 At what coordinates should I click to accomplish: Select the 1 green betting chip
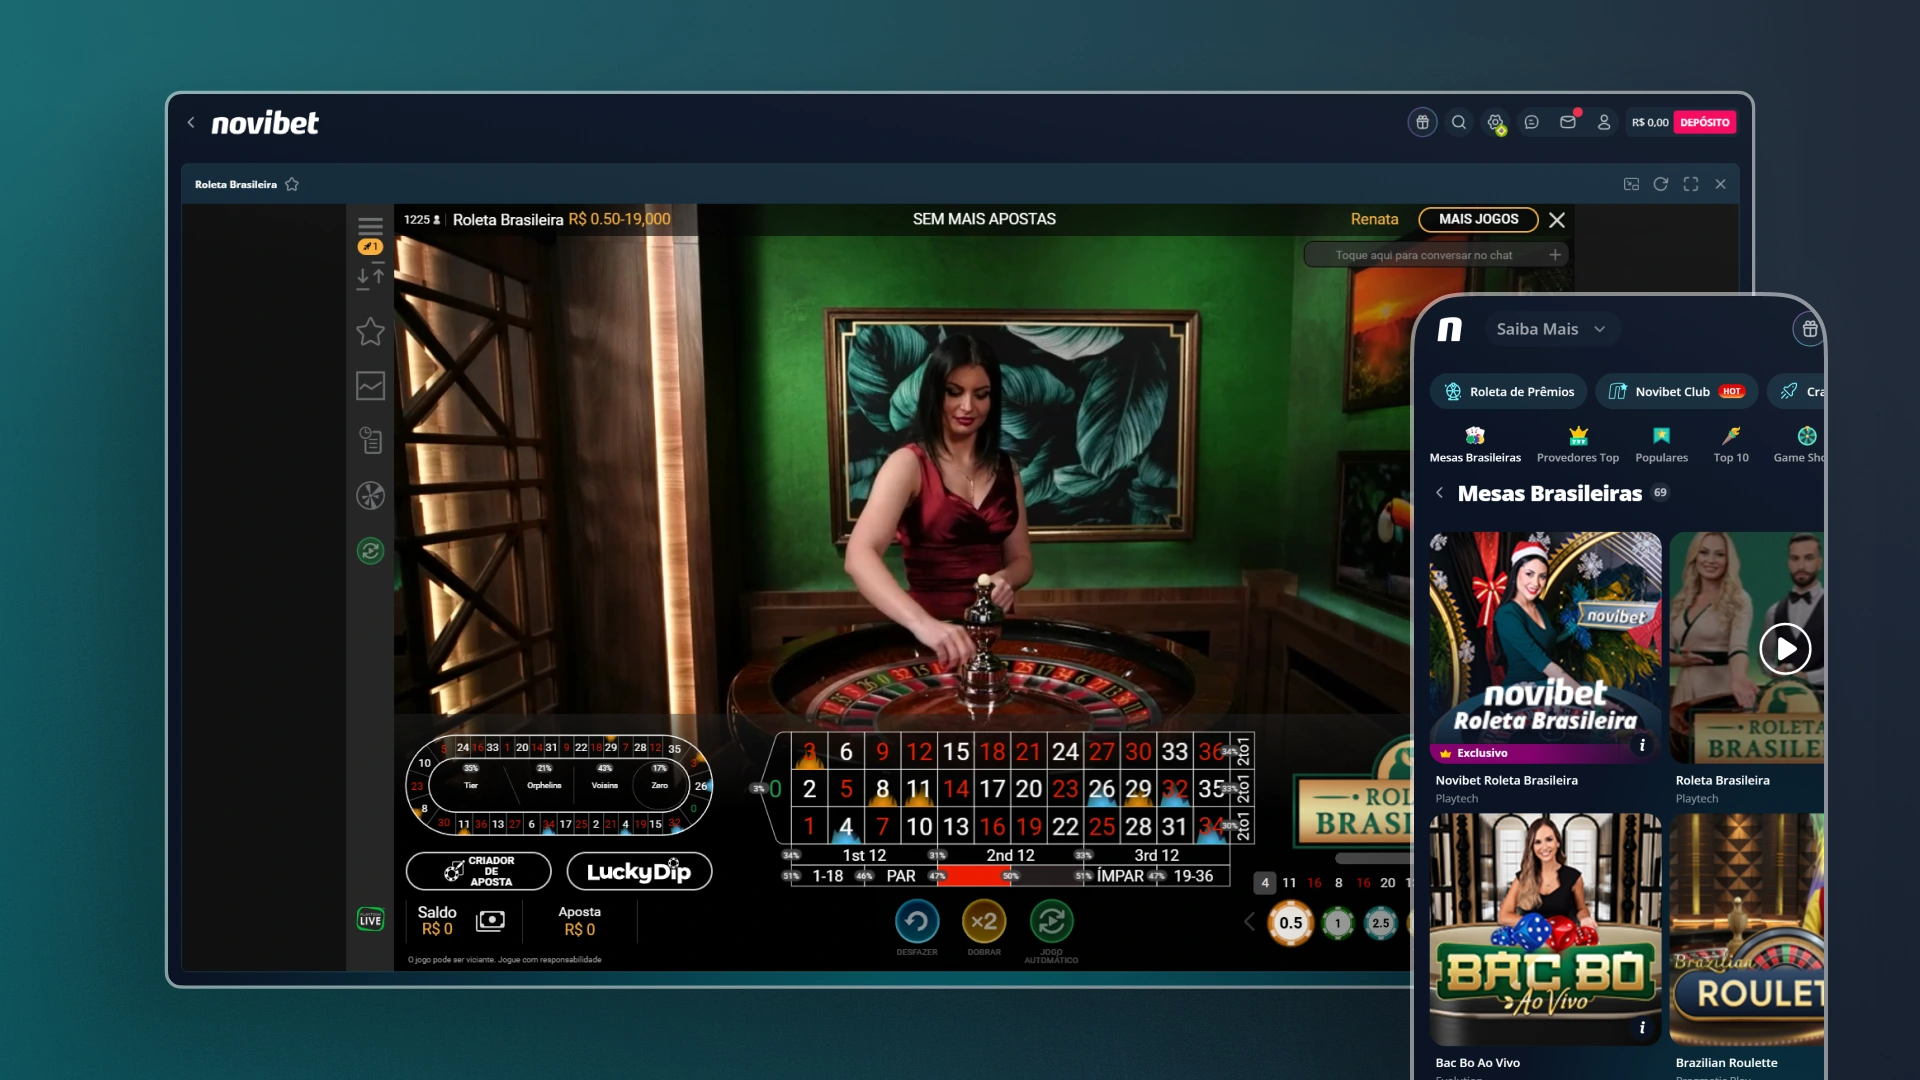[x=1338, y=923]
